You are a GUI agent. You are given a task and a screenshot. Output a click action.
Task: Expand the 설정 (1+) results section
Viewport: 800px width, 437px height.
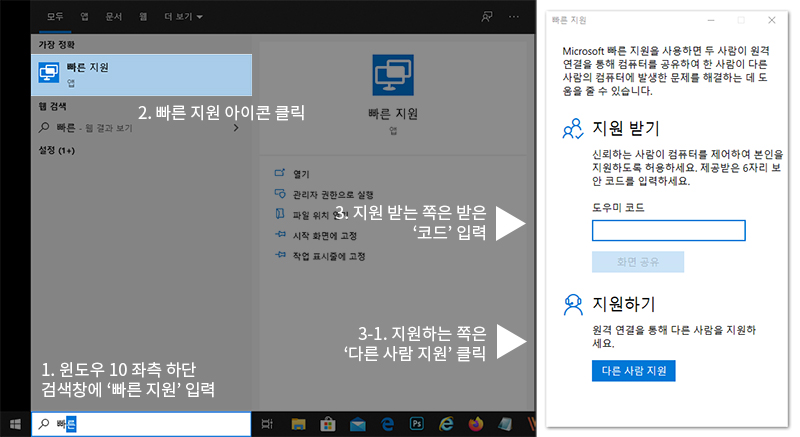coord(55,150)
